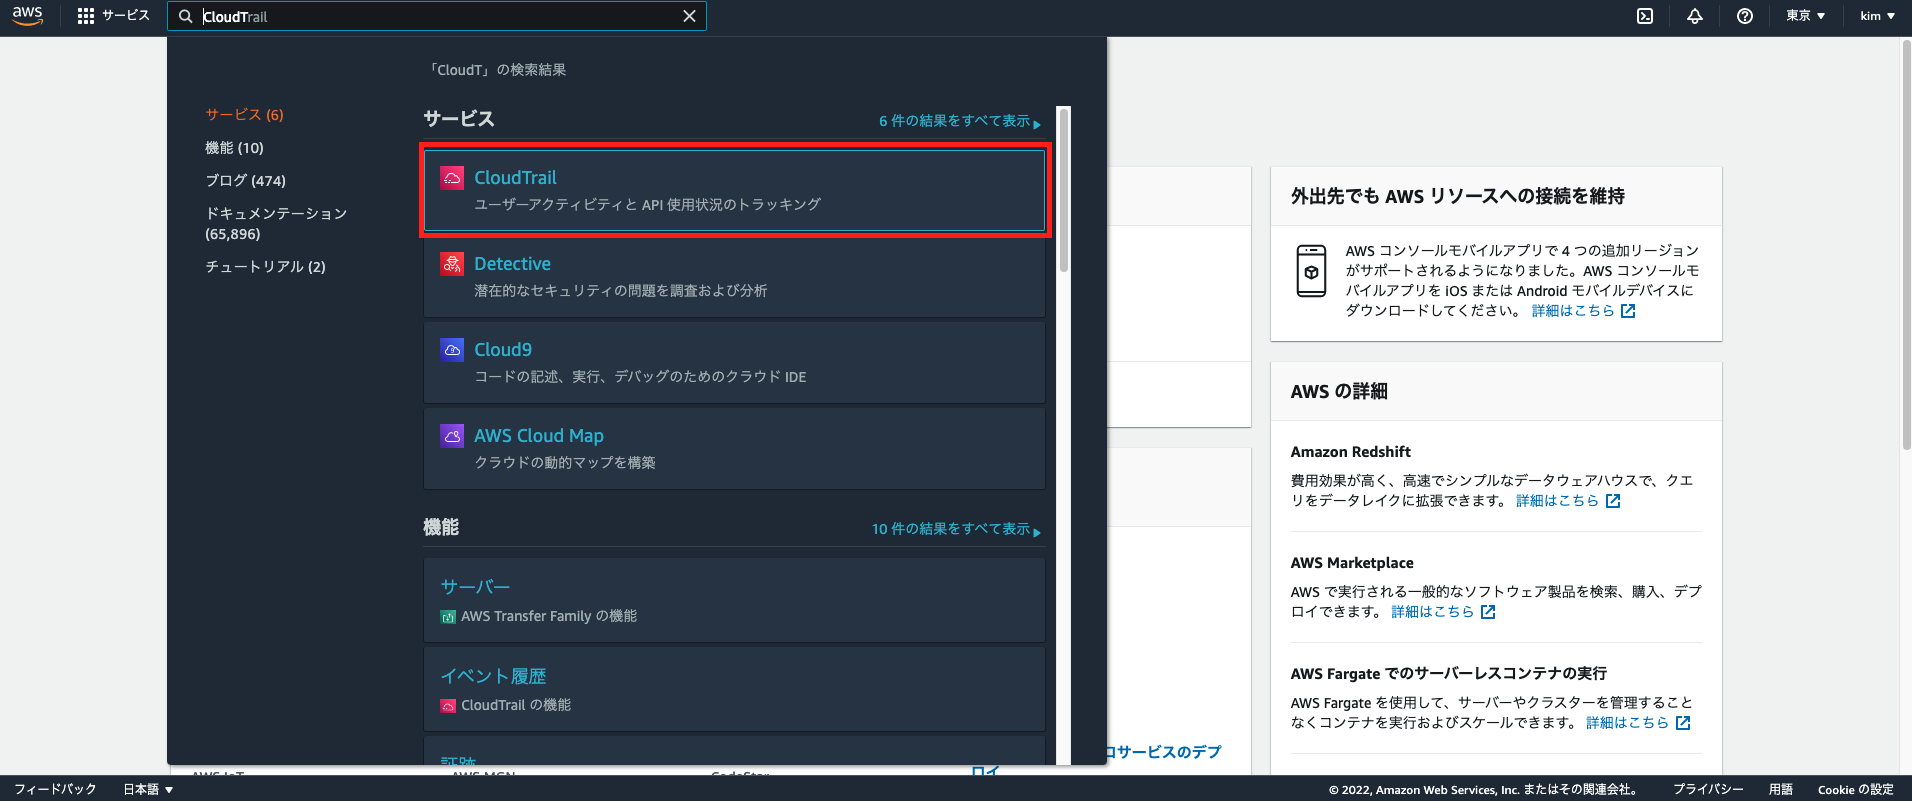Click the CloudTrail service icon
1912x801 pixels.
[x=452, y=178]
